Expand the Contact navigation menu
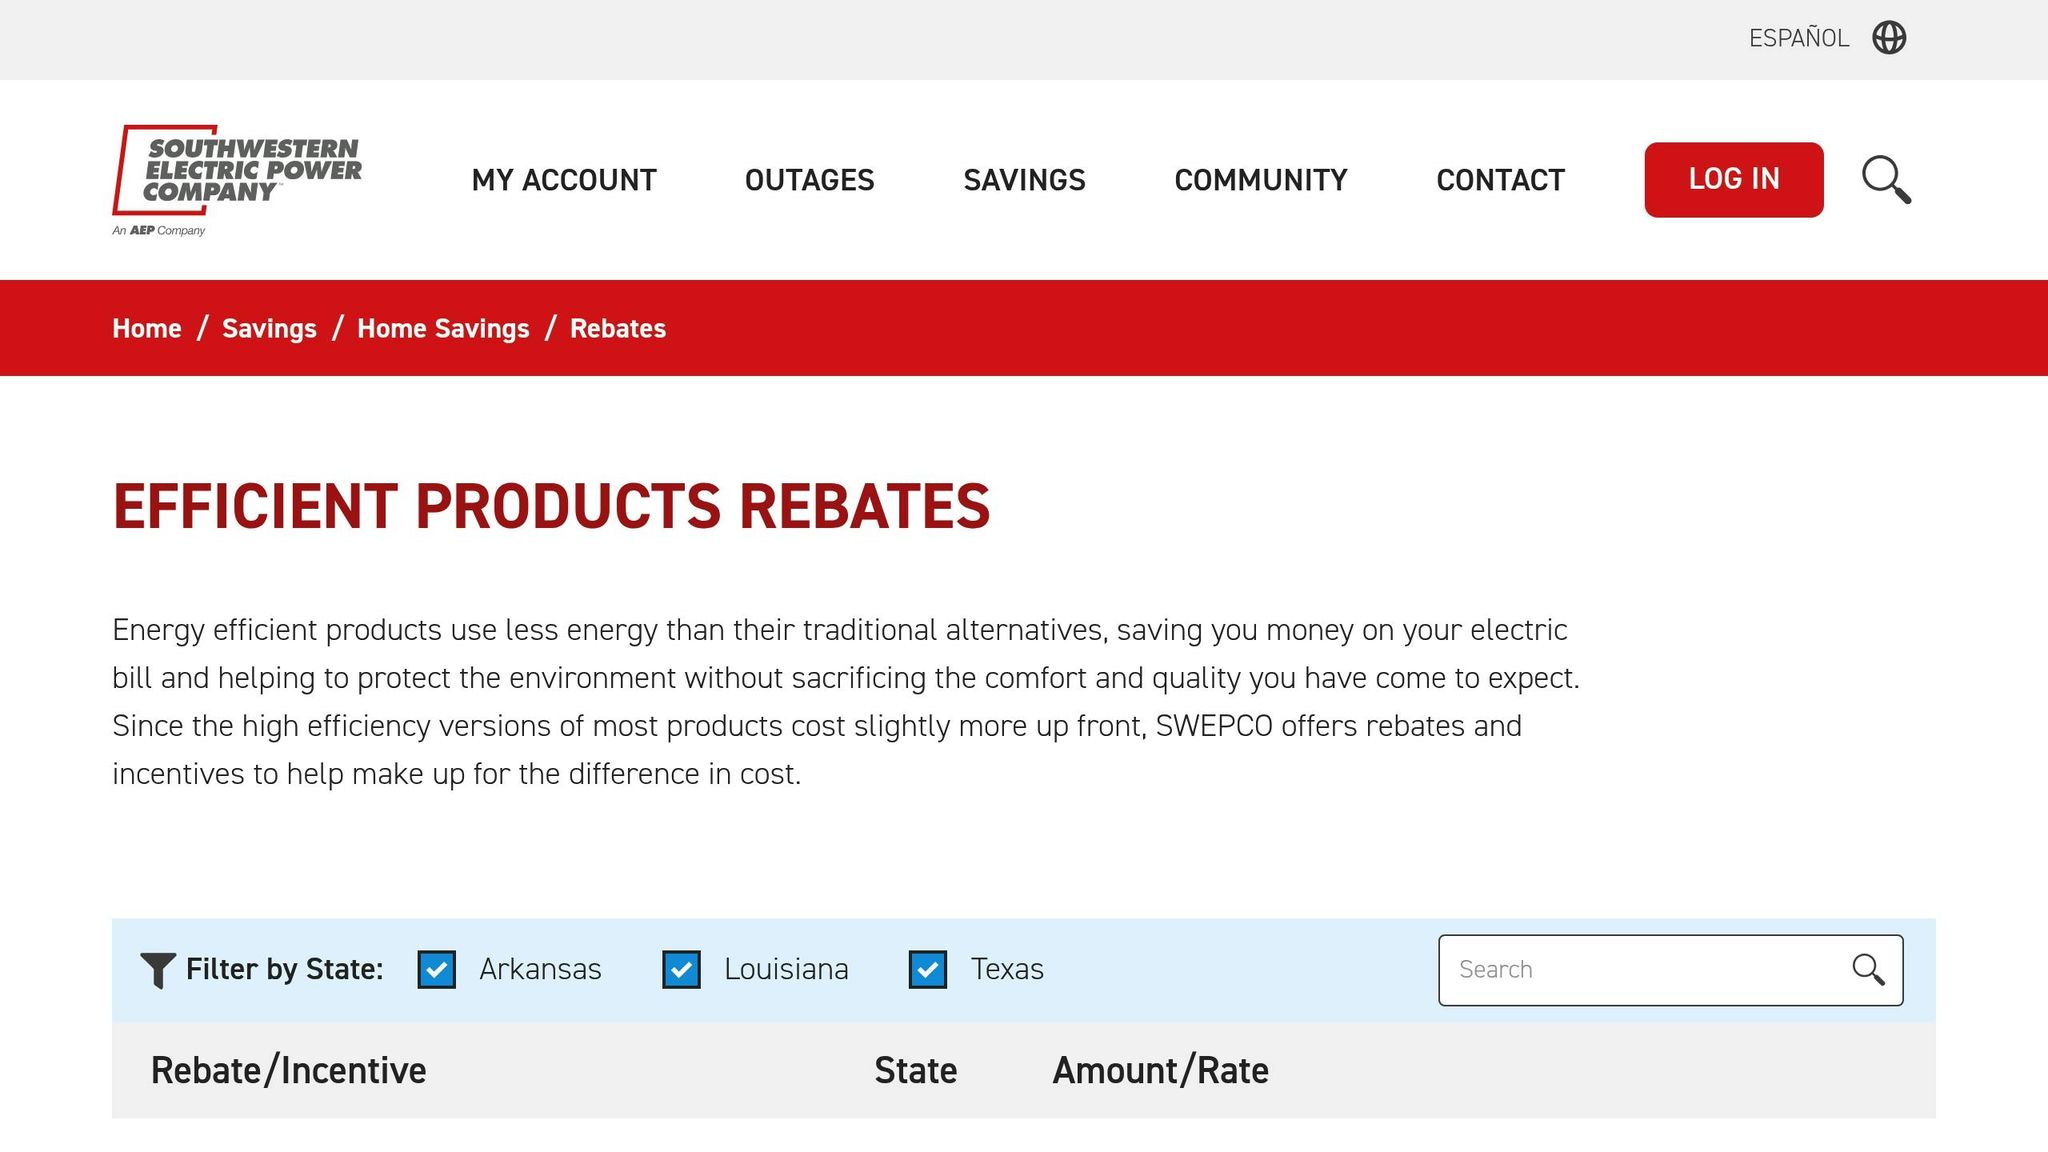The height and width of the screenshot is (1152, 2048). click(x=1500, y=180)
